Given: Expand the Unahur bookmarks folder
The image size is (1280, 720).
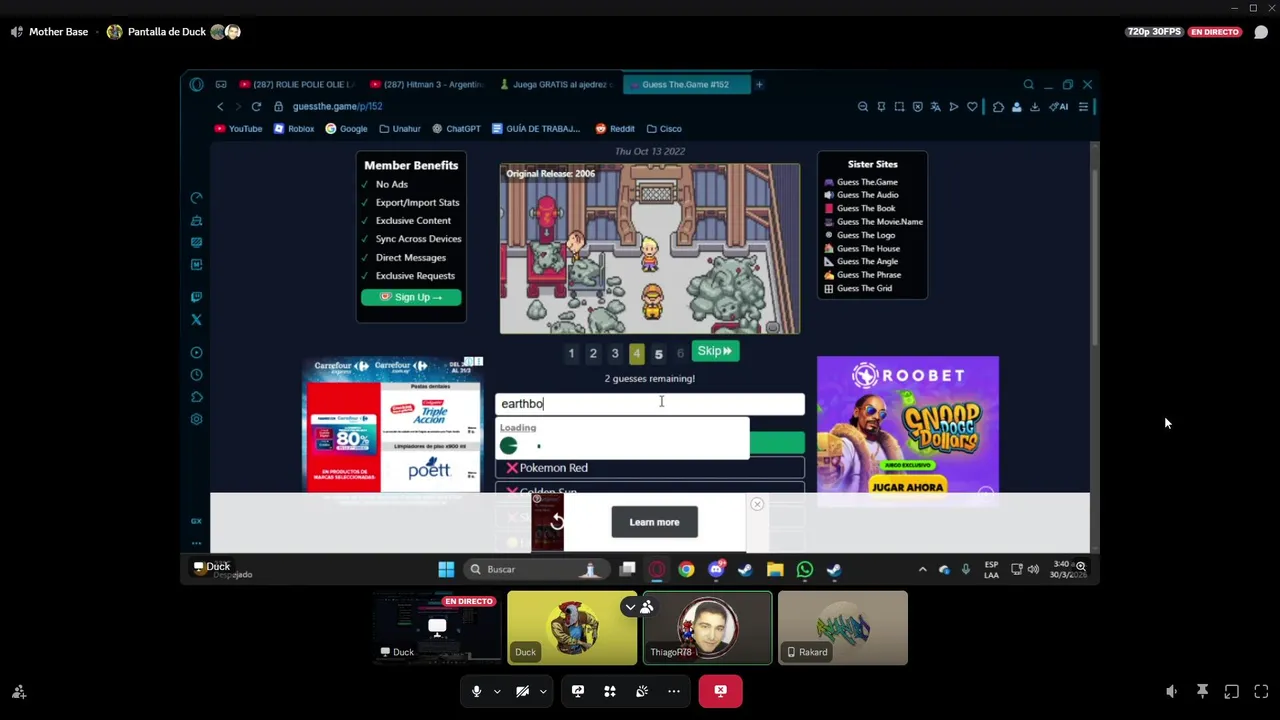Looking at the screenshot, I should pyautogui.click(x=400, y=129).
